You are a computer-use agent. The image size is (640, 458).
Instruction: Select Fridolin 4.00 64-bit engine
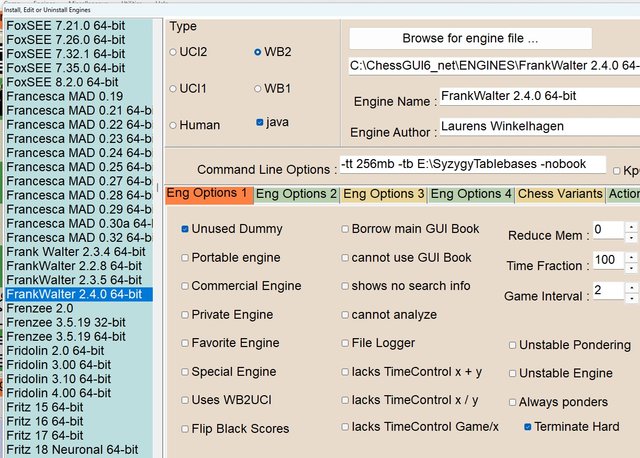coord(79,393)
